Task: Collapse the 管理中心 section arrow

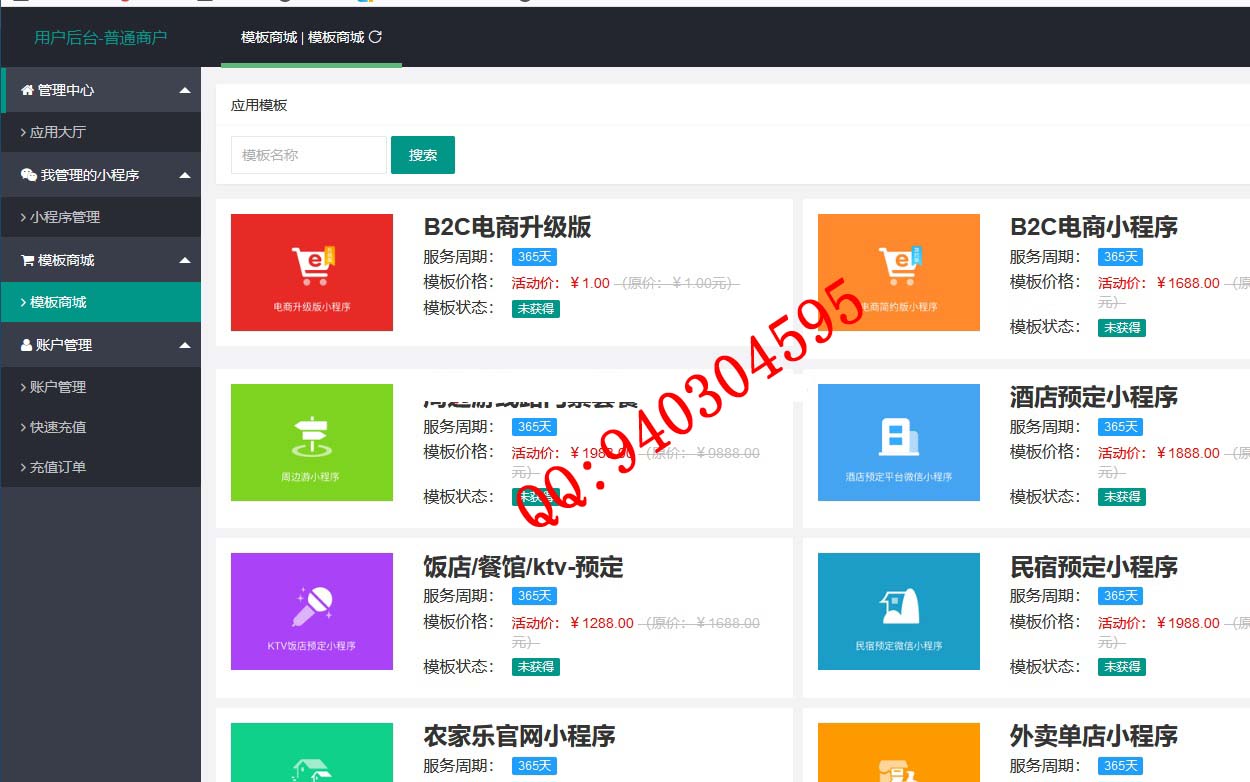Action: 185,90
